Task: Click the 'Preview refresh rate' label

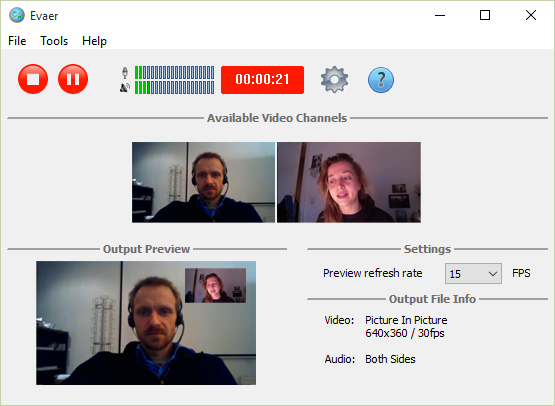Action: point(373,273)
